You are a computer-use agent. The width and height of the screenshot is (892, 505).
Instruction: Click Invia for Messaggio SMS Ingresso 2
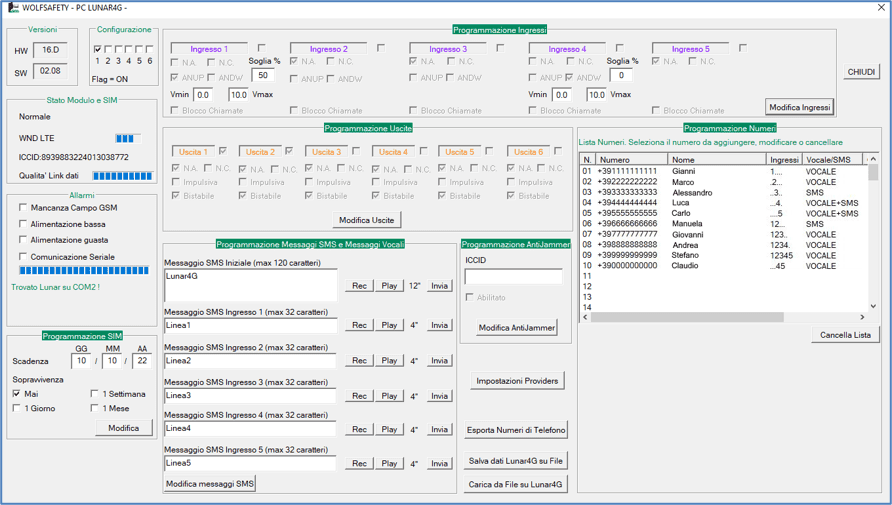pos(439,361)
